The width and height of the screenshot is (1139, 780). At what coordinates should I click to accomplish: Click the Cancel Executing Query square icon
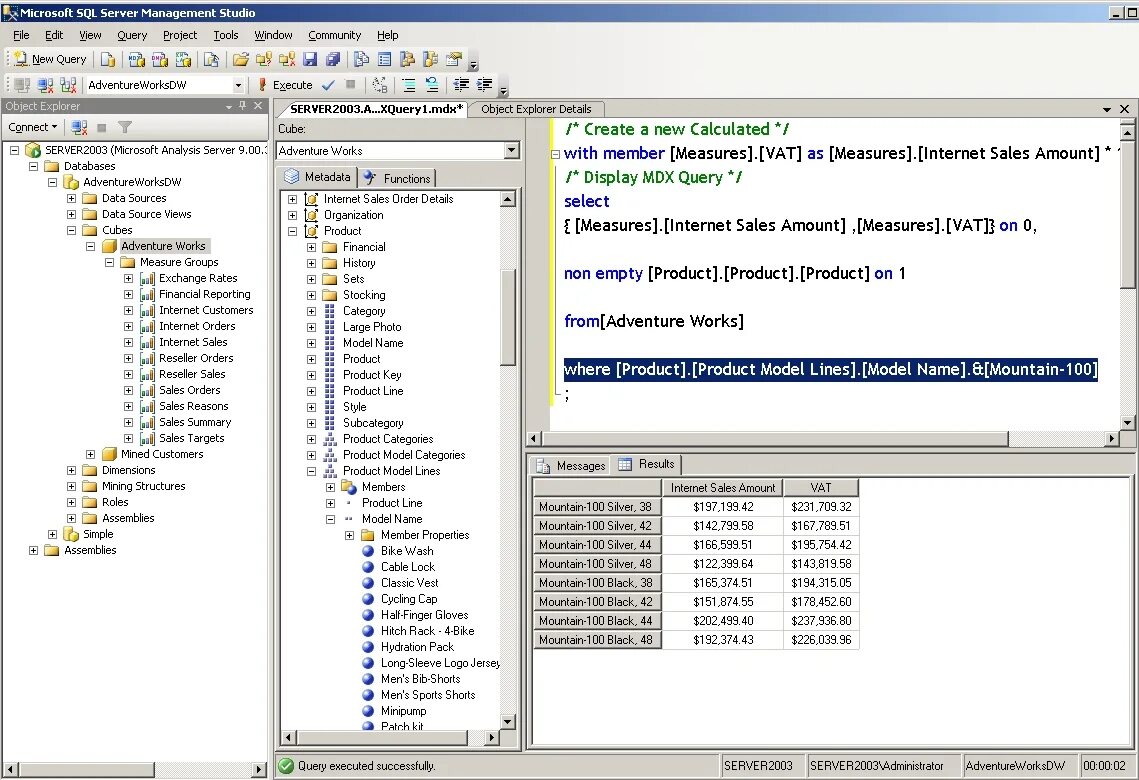(x=351, y=85)
